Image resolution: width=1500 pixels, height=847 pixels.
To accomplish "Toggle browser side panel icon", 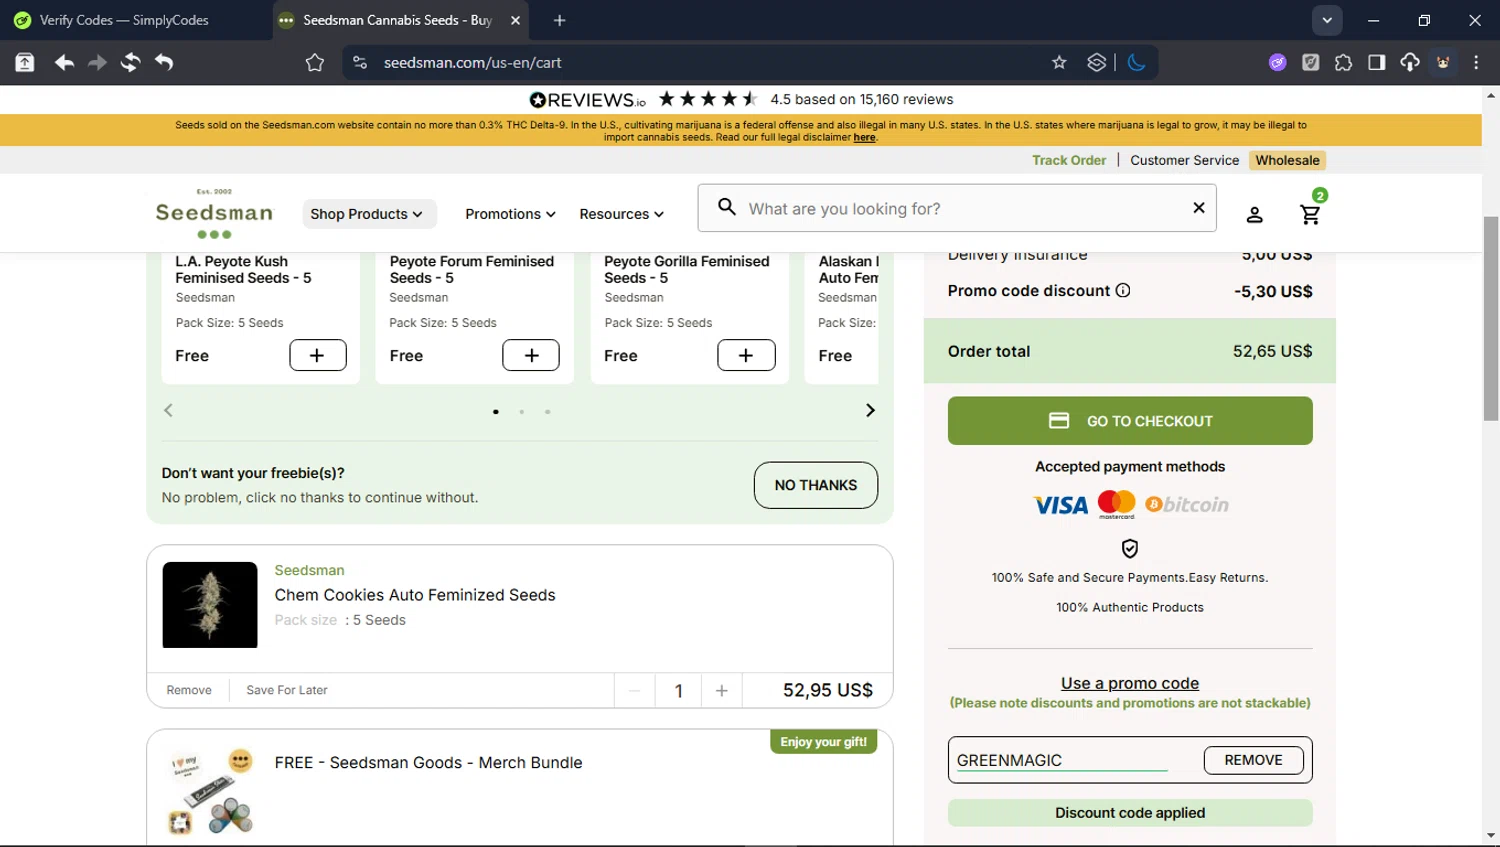I will click(x=1376, y=62).
